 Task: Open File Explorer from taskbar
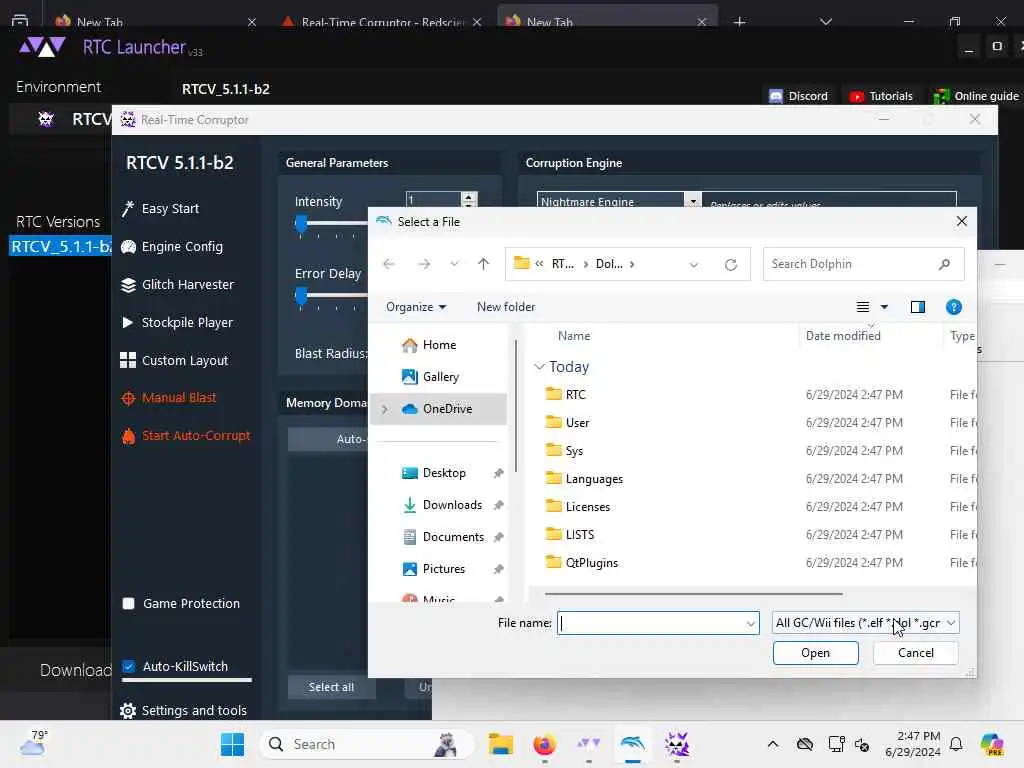(x=501, y=744)
